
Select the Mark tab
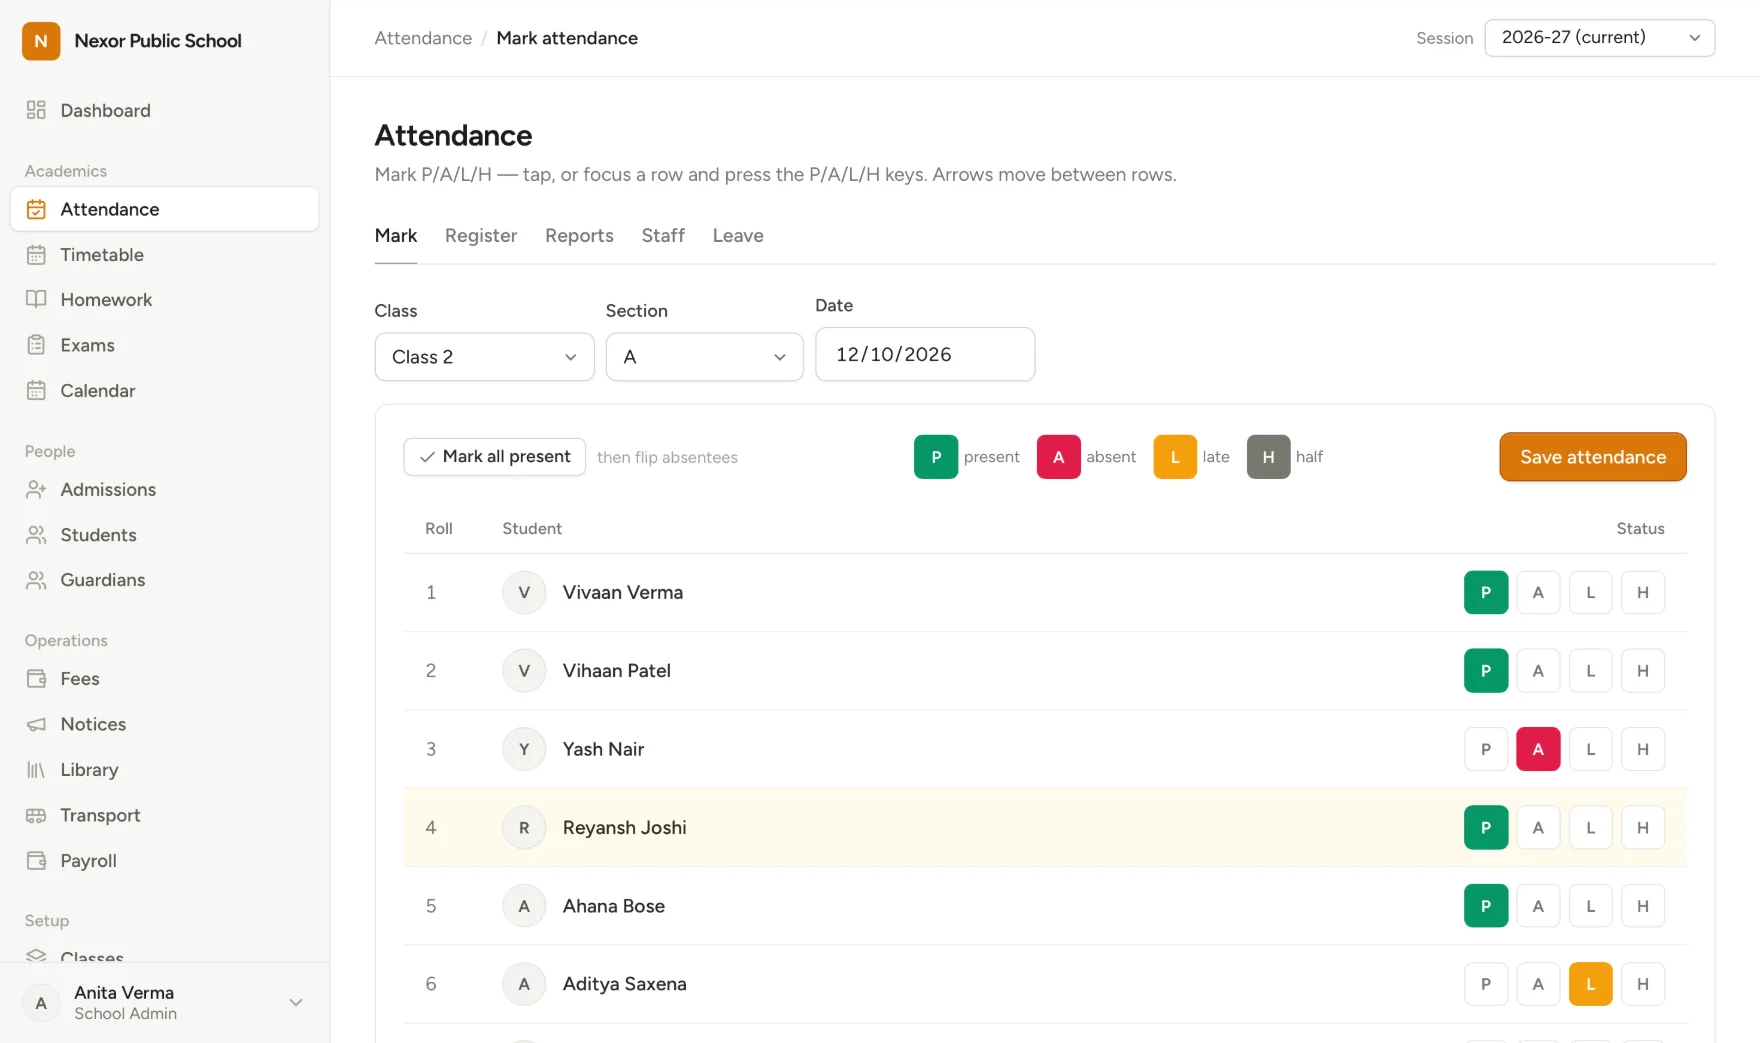pos(396,236)
